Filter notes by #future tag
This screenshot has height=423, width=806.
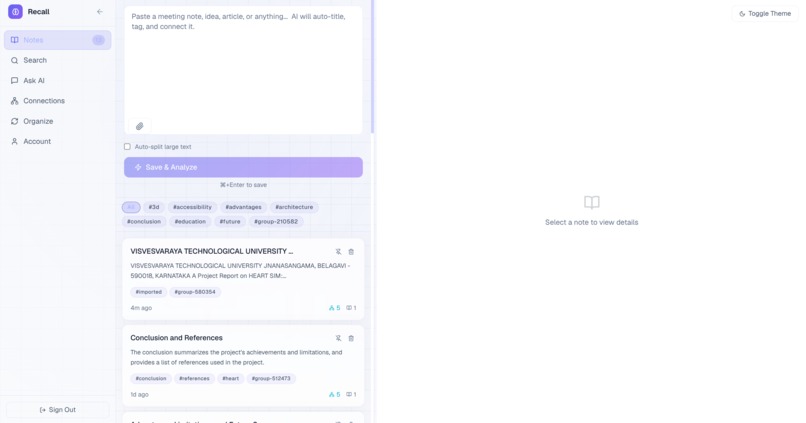(230, 222)
